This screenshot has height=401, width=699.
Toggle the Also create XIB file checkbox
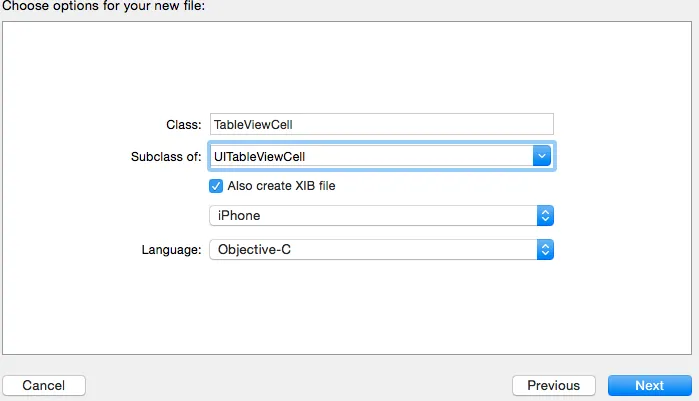point(215,186)
